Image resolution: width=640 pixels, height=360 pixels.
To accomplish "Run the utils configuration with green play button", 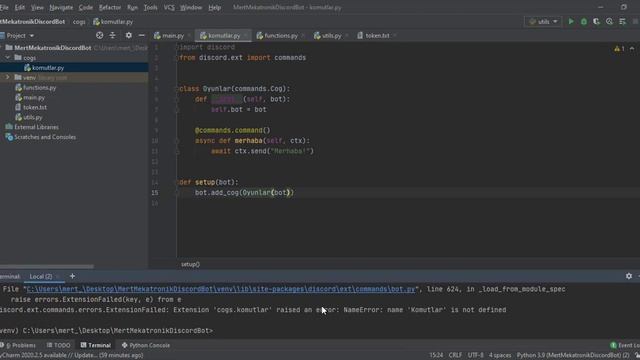I will [571, 22].
